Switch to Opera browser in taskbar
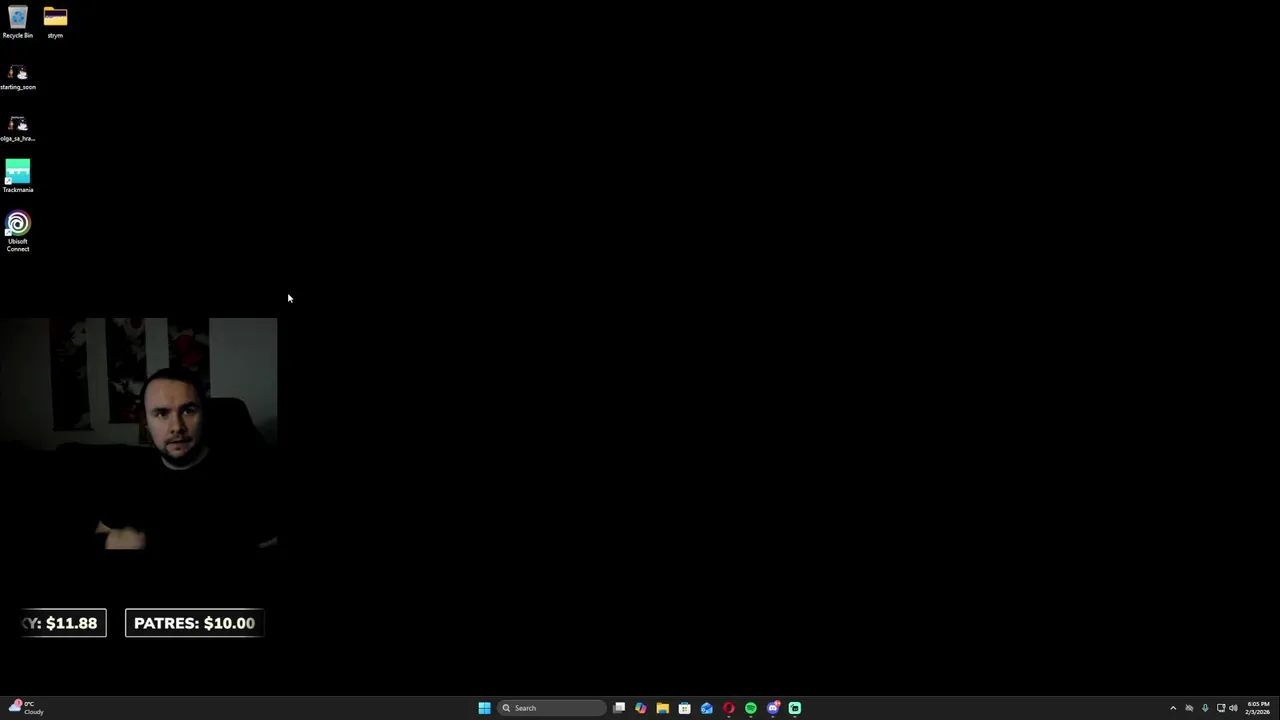 pyautogui.click(x=729, y=708)
